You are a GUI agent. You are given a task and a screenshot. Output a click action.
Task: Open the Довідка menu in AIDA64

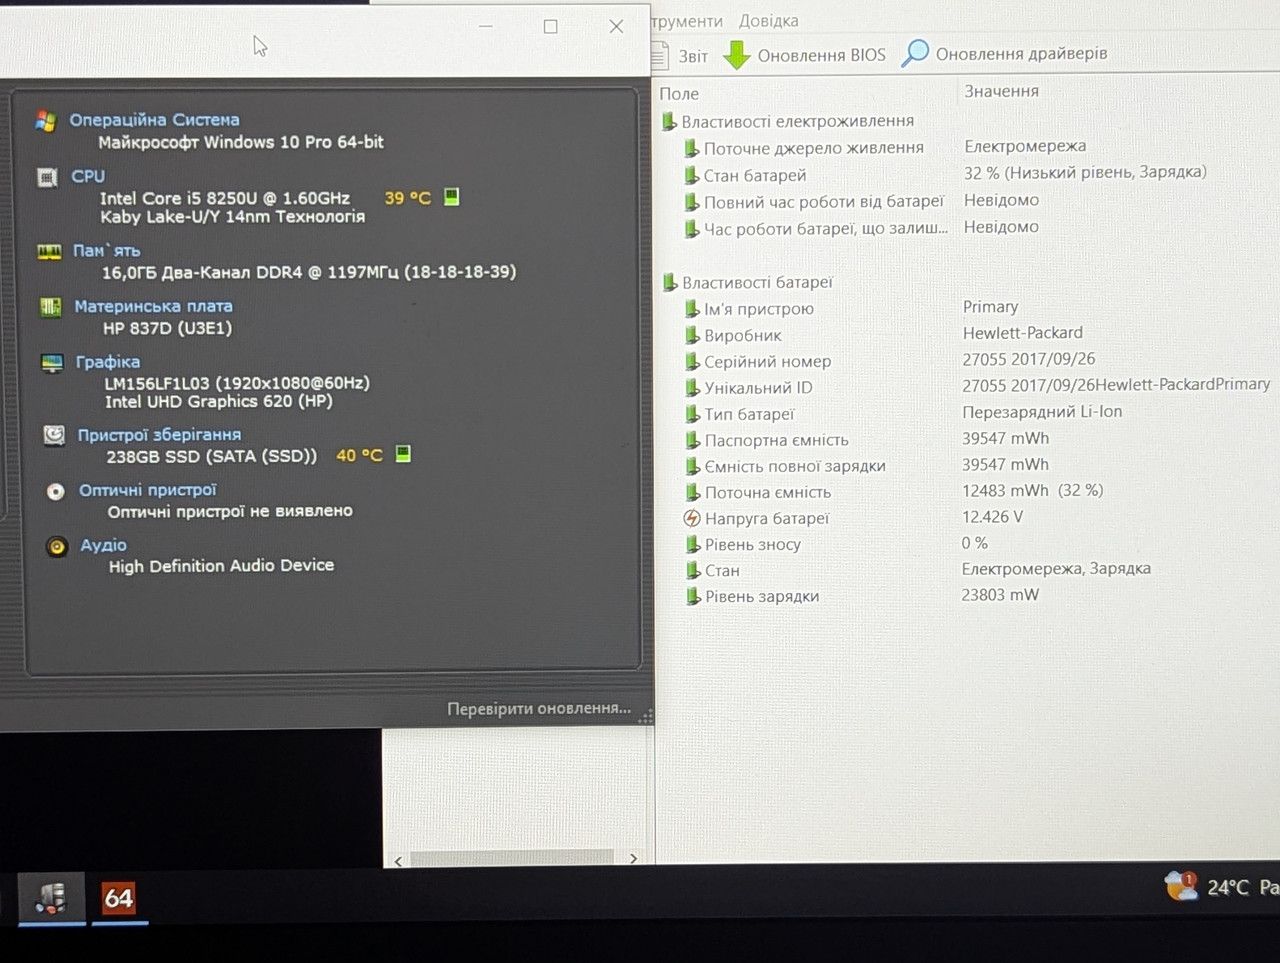[768, 21]
